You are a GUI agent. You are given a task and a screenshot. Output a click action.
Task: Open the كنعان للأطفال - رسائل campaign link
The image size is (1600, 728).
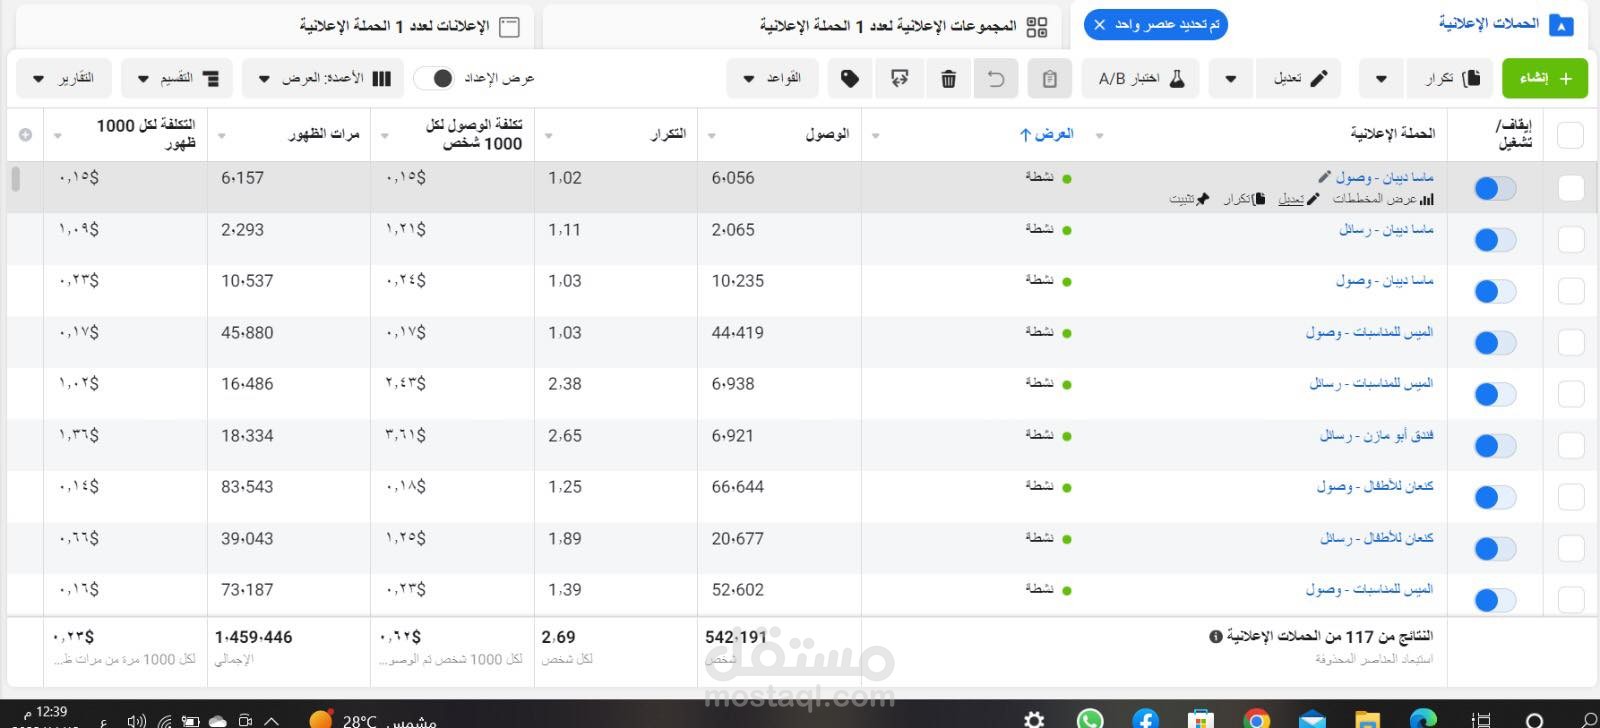click(1376, 538)
